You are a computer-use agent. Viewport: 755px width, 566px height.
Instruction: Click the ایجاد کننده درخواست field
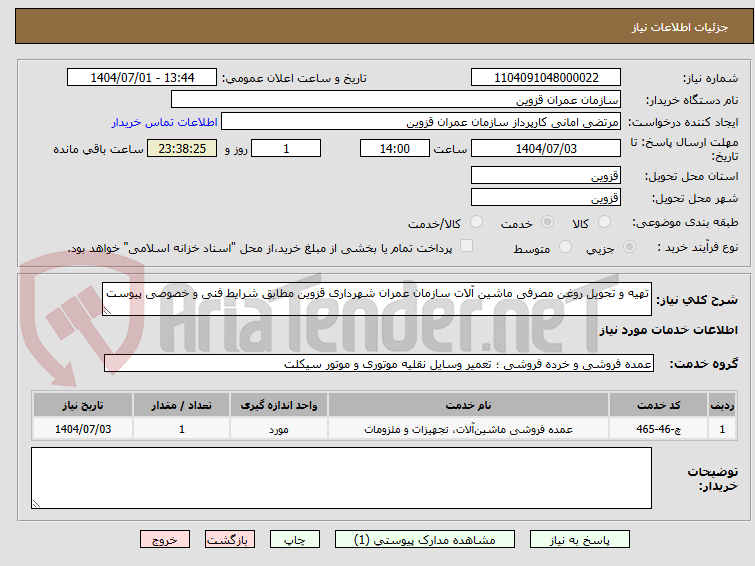tap(421, 122)
